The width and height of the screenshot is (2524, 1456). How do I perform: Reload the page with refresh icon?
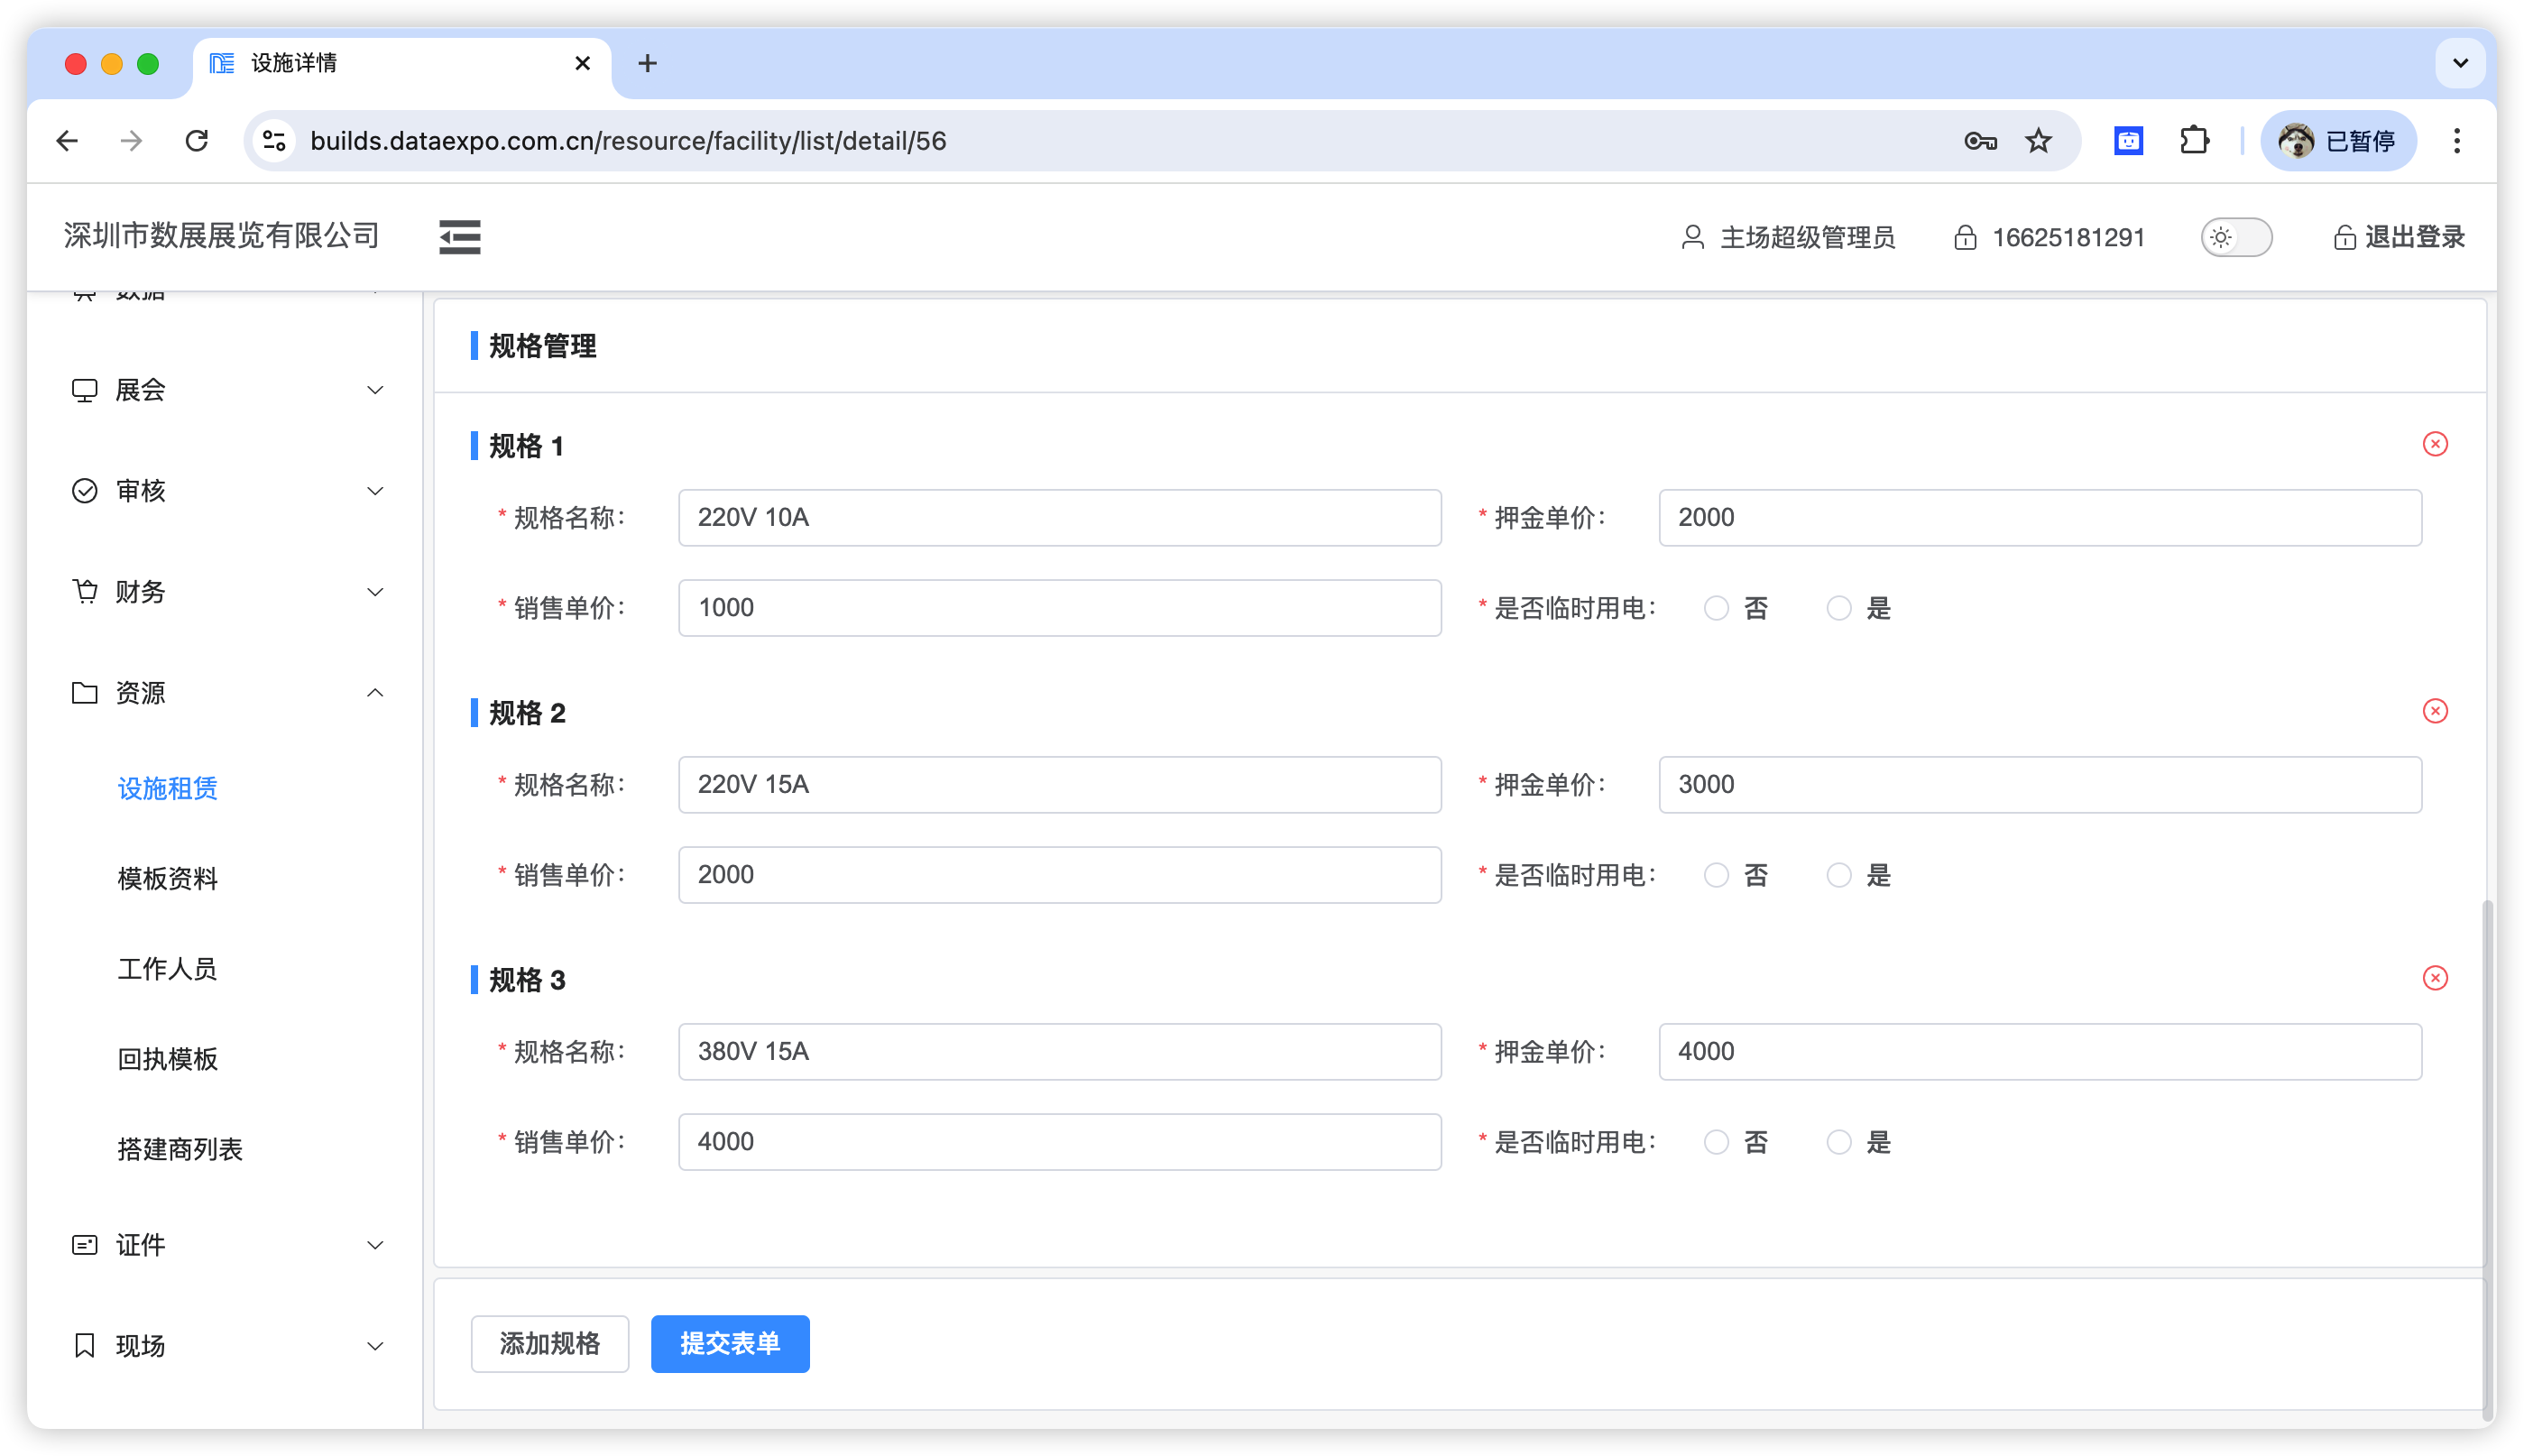(x=197, y=141)
